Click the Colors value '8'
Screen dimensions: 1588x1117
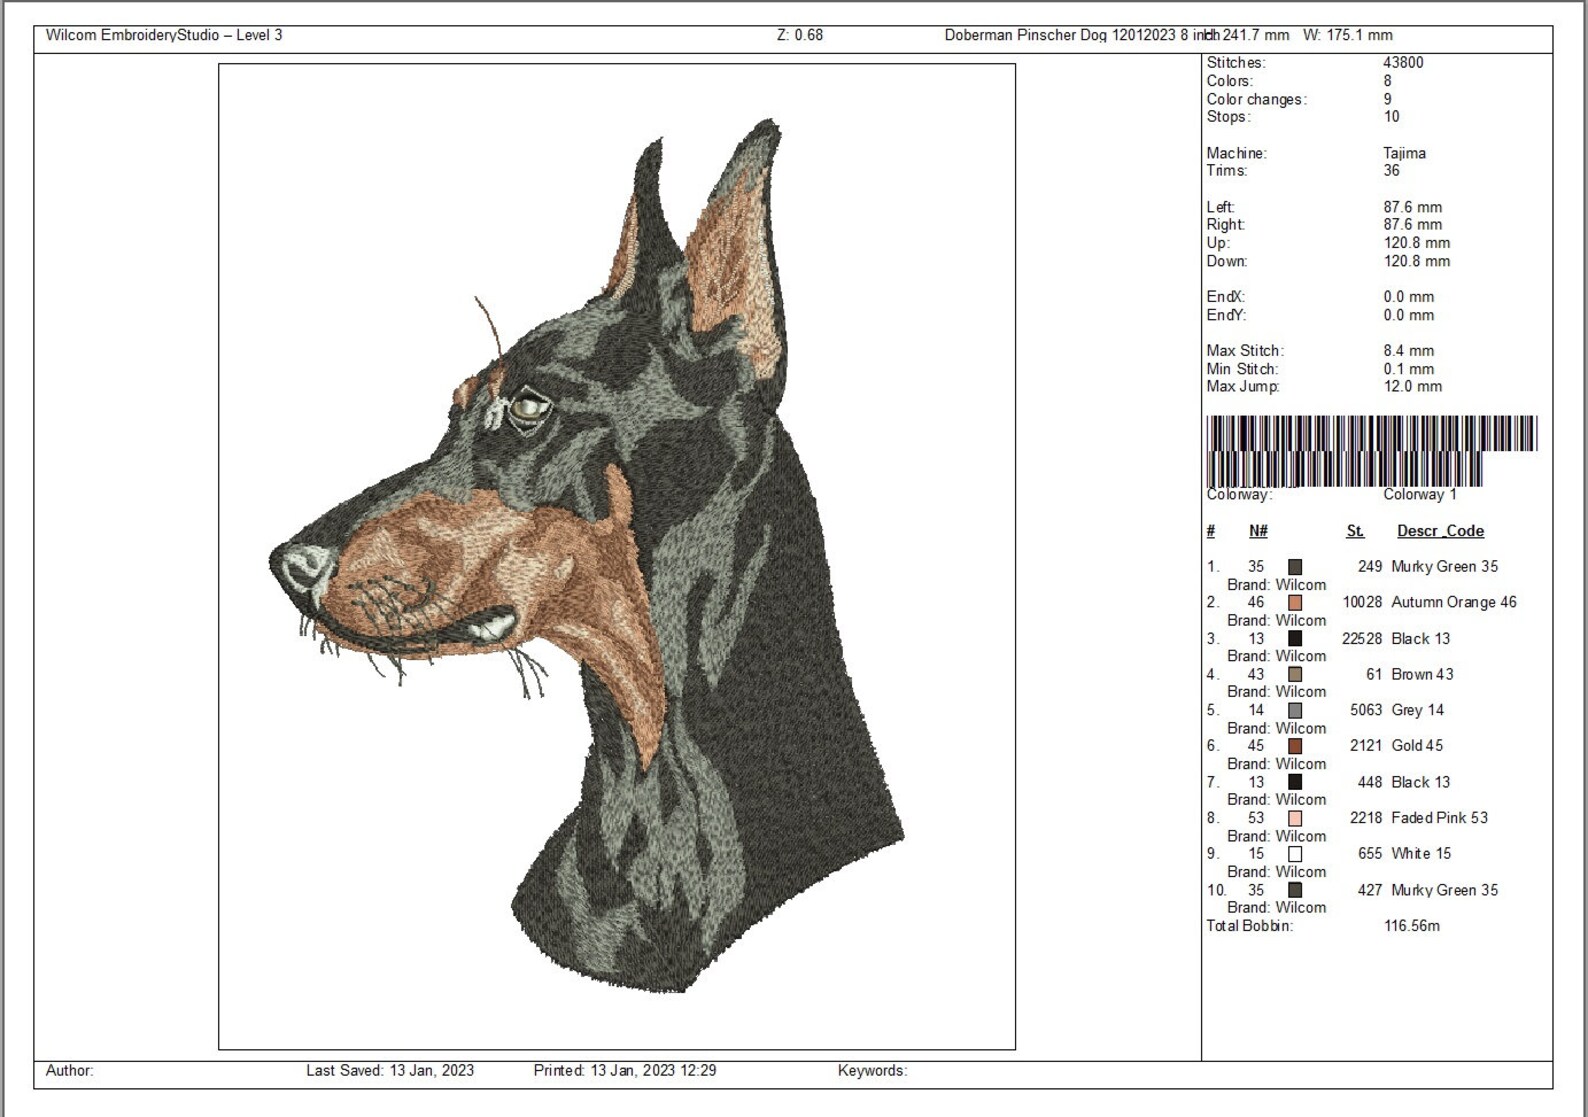(x=1387, y=81)
